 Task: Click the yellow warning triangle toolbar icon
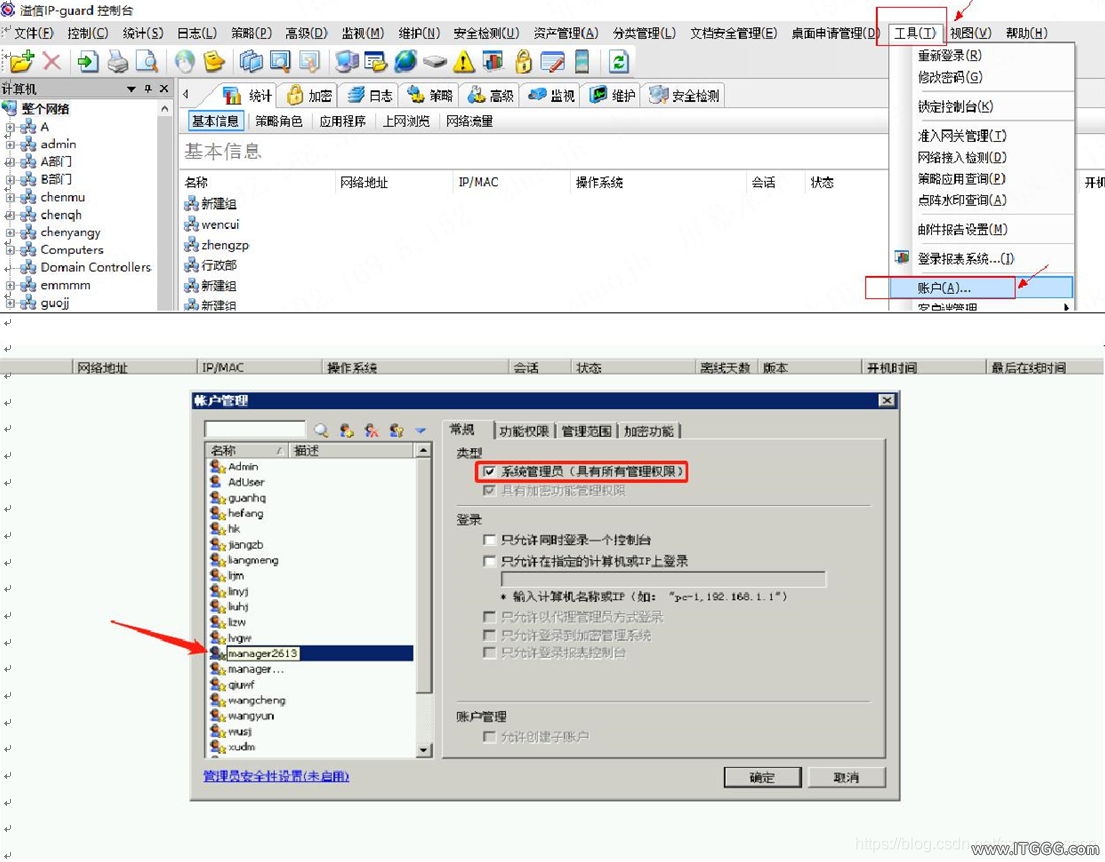(x=464, y=63)
